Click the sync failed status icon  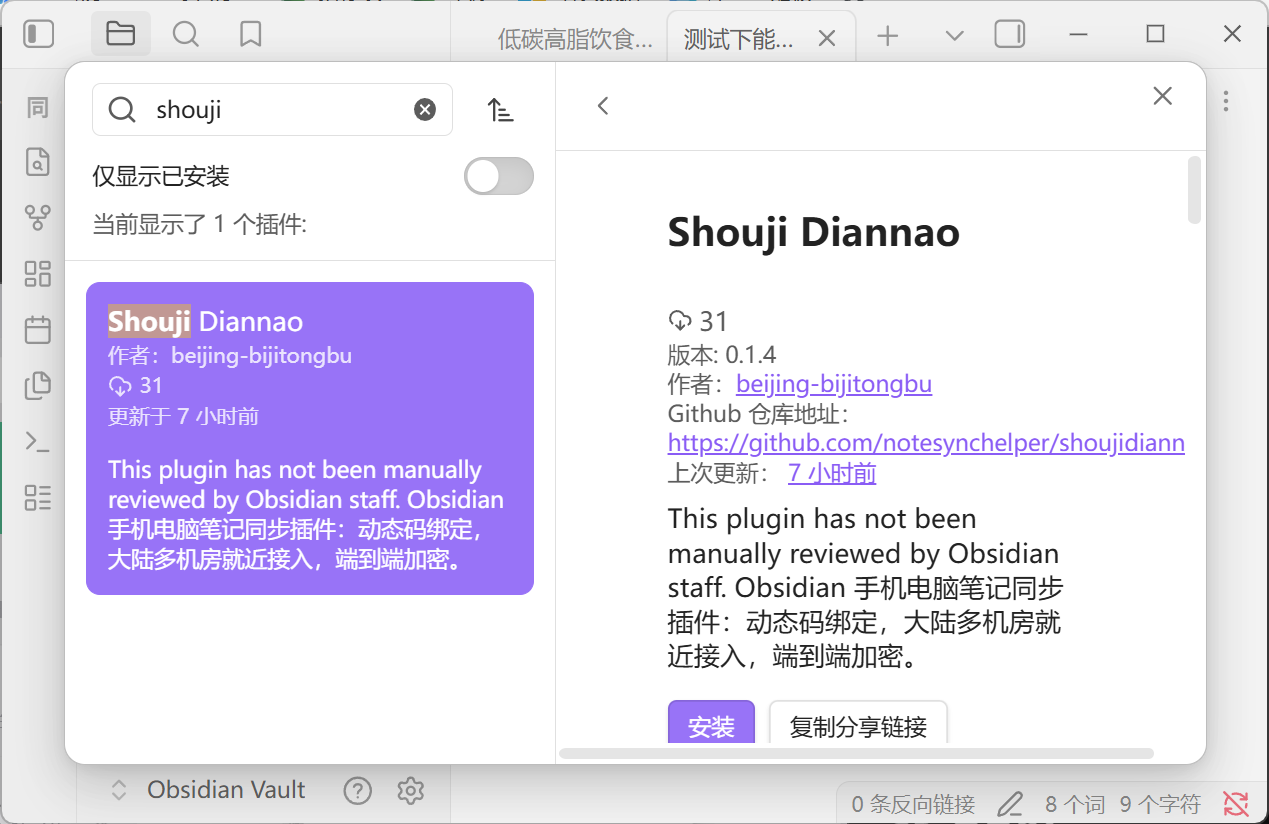[x=1236, y=802]
